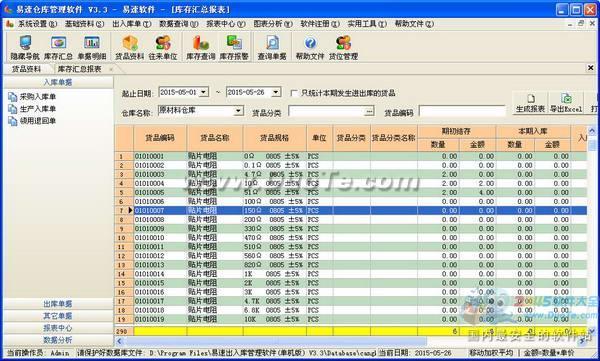The image size is (600, 361).
Task: Open 查询单据 toolbar icon
Action: click(x=272, y=47)
